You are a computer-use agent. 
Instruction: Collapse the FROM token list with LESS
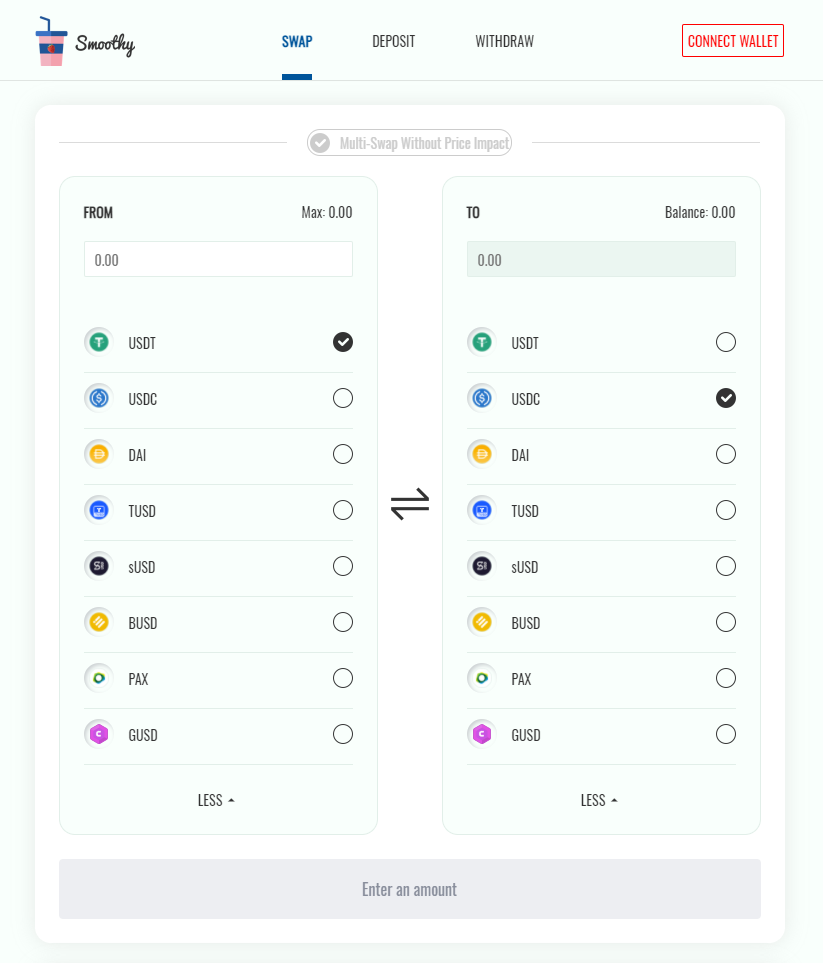pyautogui.click(x=217, y=800)
